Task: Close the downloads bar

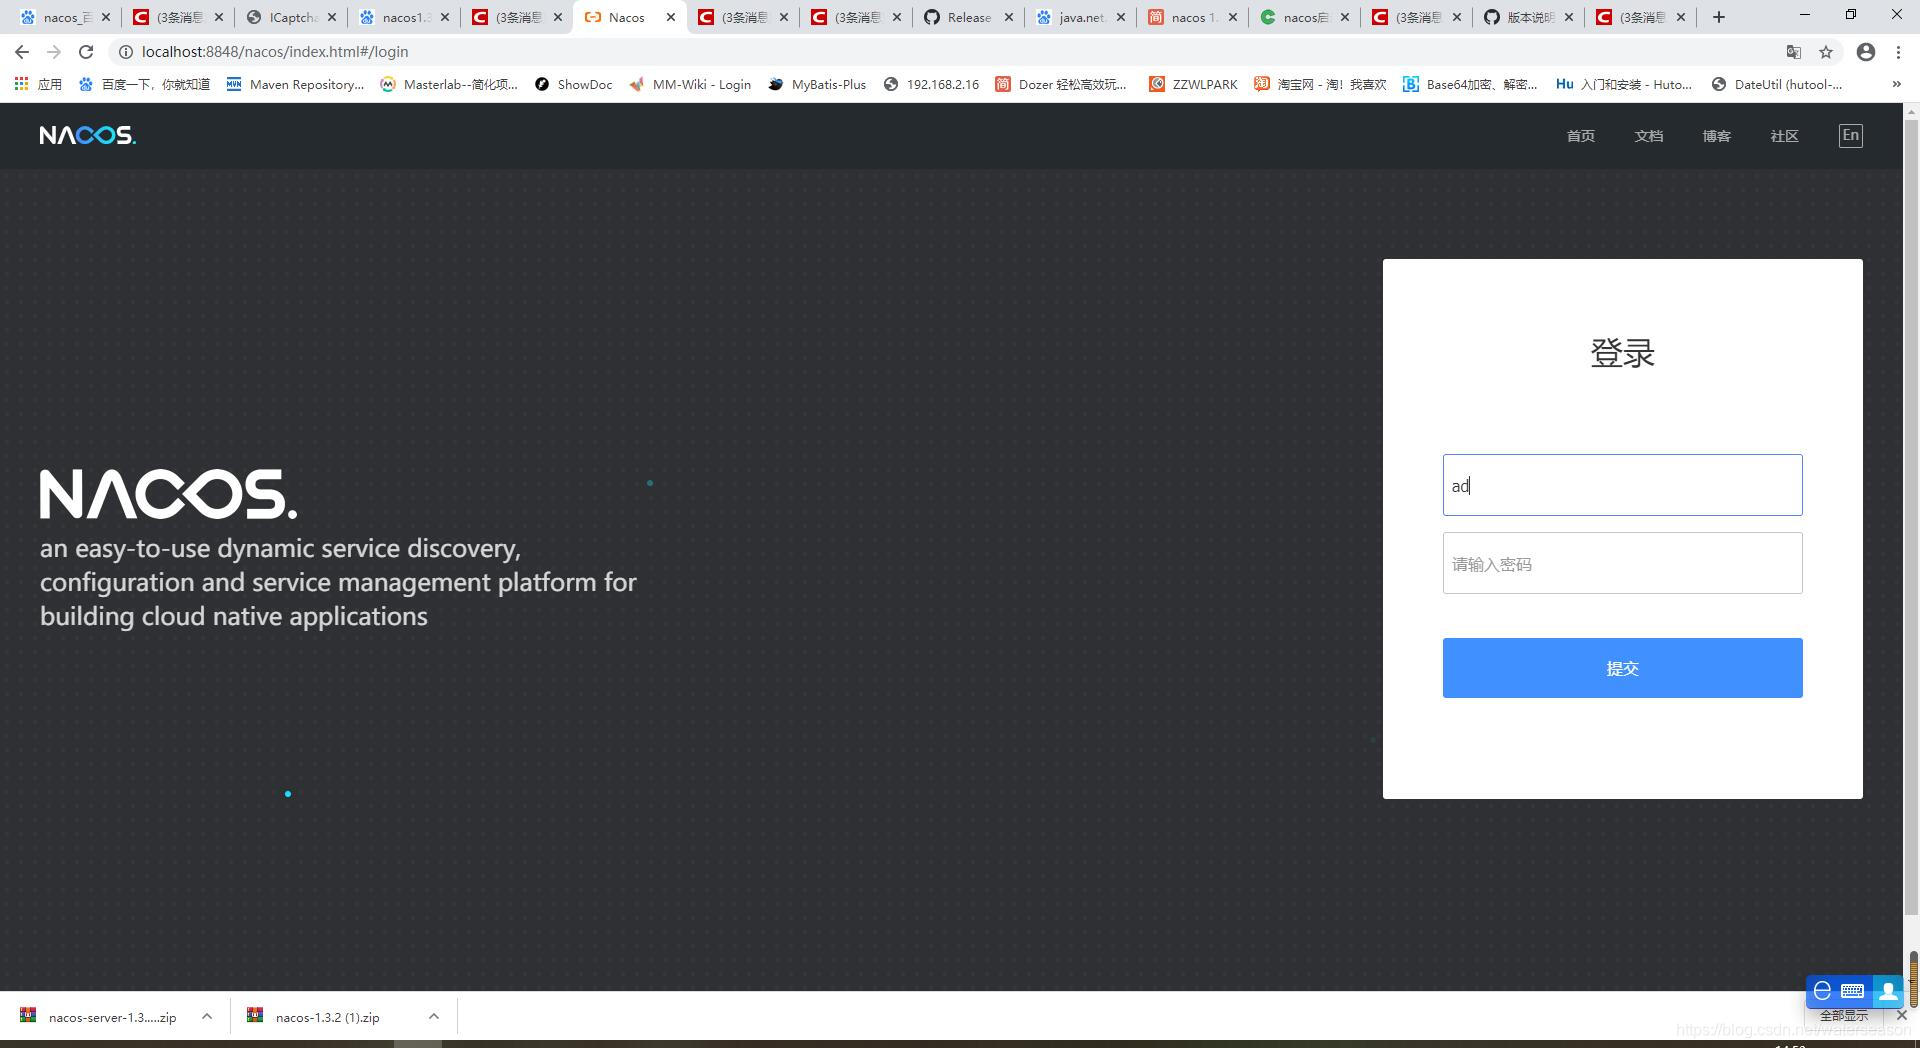Action: tap(1902, 1015)
